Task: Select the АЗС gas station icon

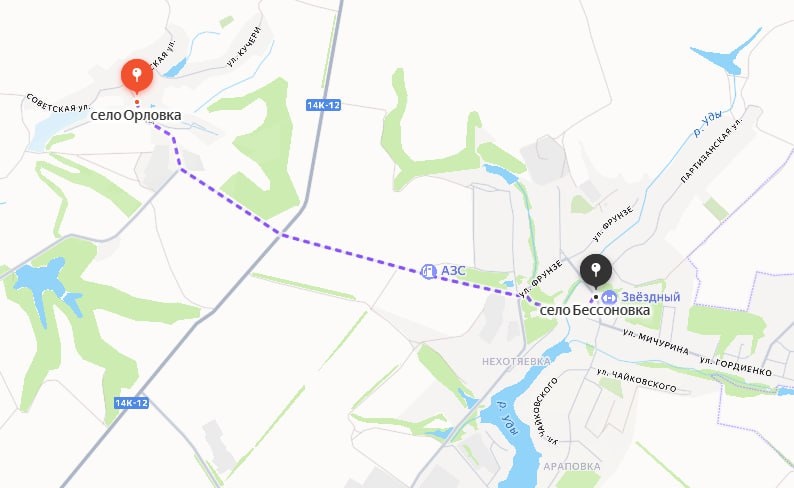Action: [x=428, y=271]
